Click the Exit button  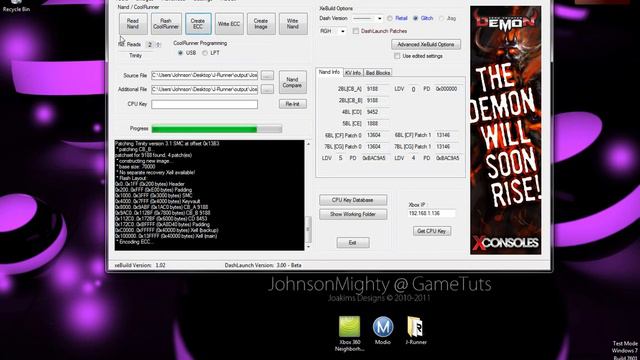point(353,242)
